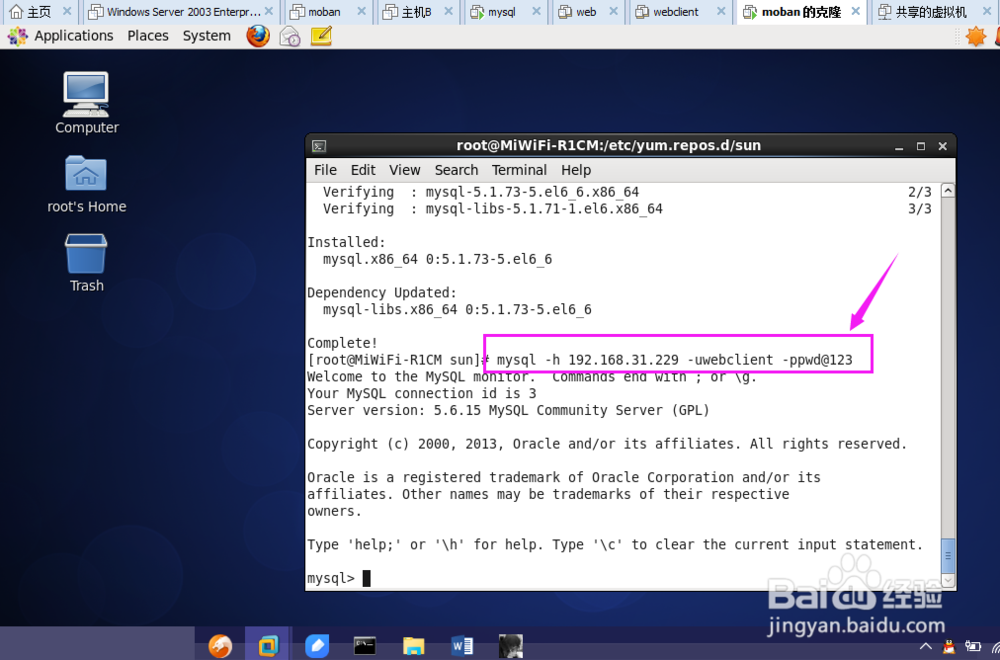The image size is (1000, 660).
Task: Open File Explorer from the taskbar
Action: 413,646
